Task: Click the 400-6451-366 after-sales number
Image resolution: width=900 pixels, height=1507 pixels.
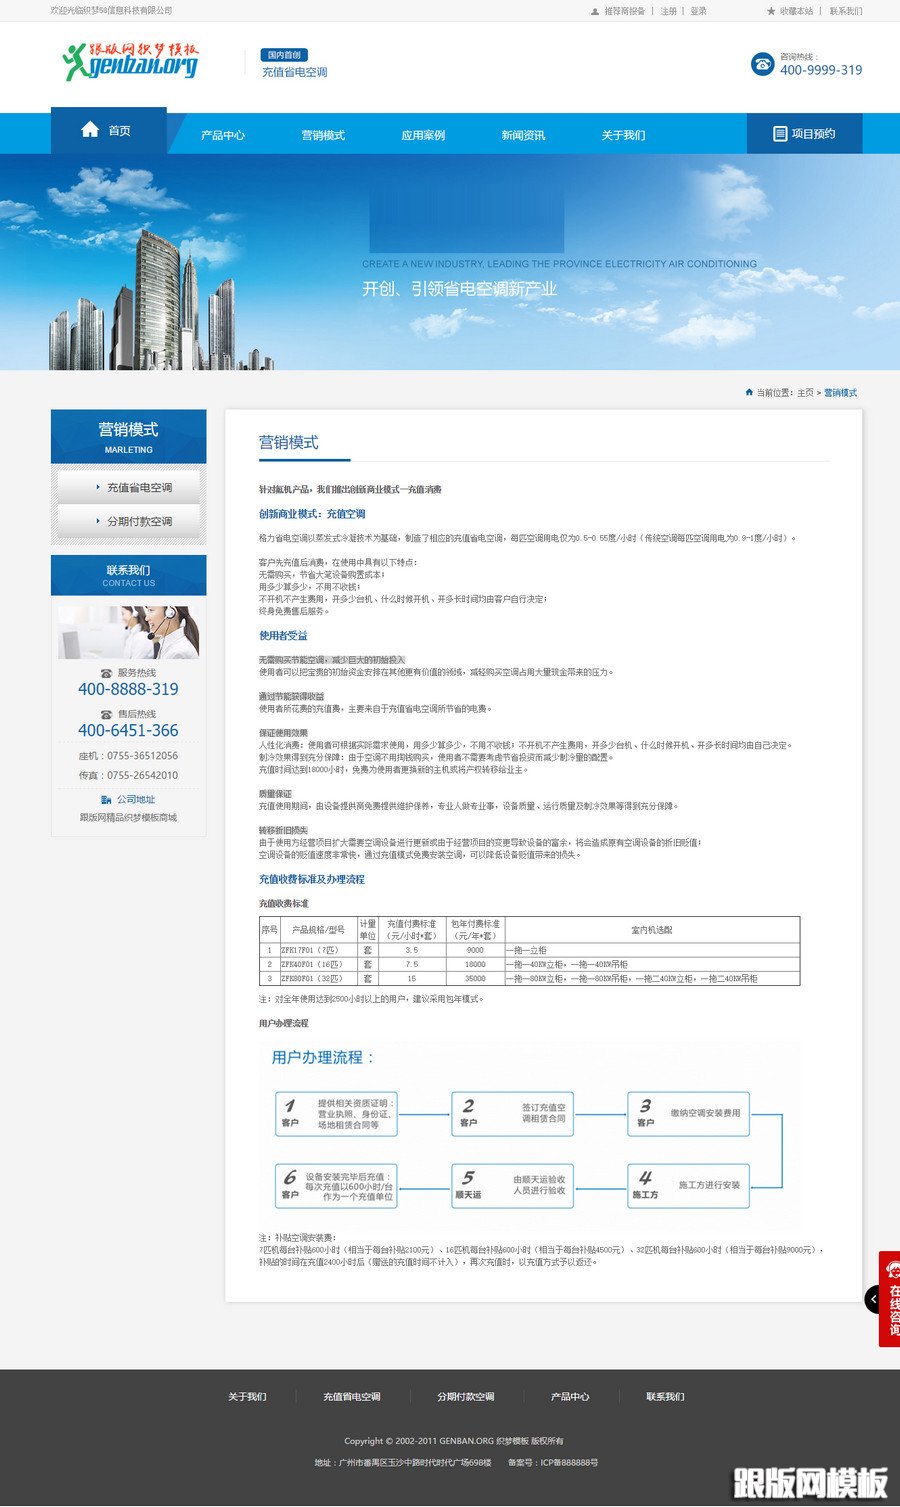Action: point(128,730)
